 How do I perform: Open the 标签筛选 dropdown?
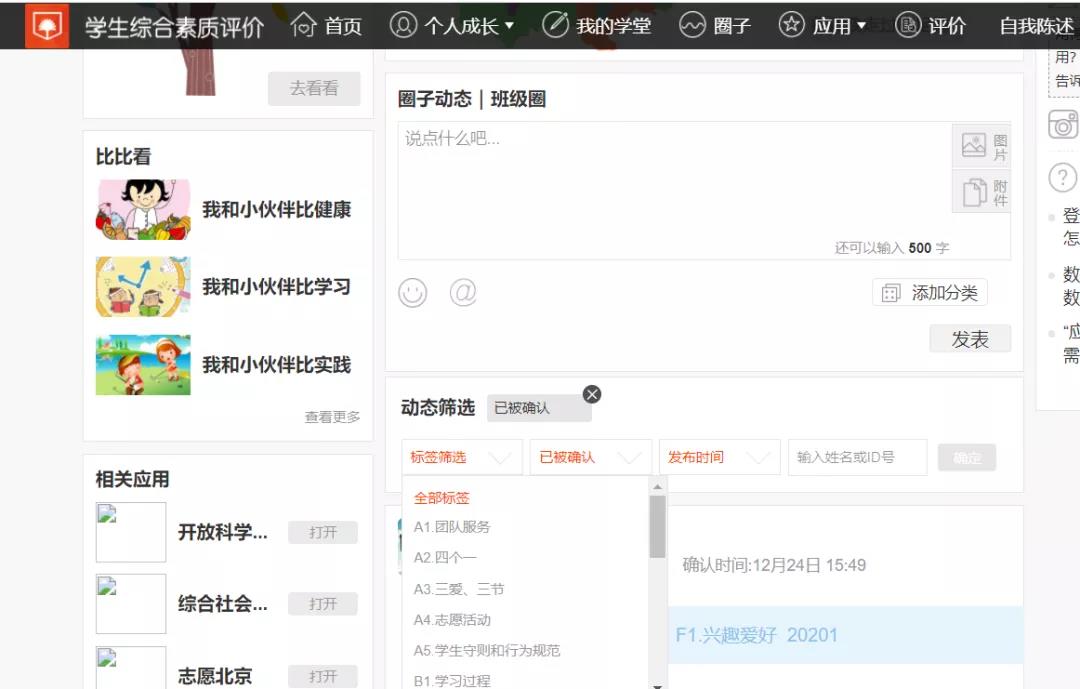[462, 457]
